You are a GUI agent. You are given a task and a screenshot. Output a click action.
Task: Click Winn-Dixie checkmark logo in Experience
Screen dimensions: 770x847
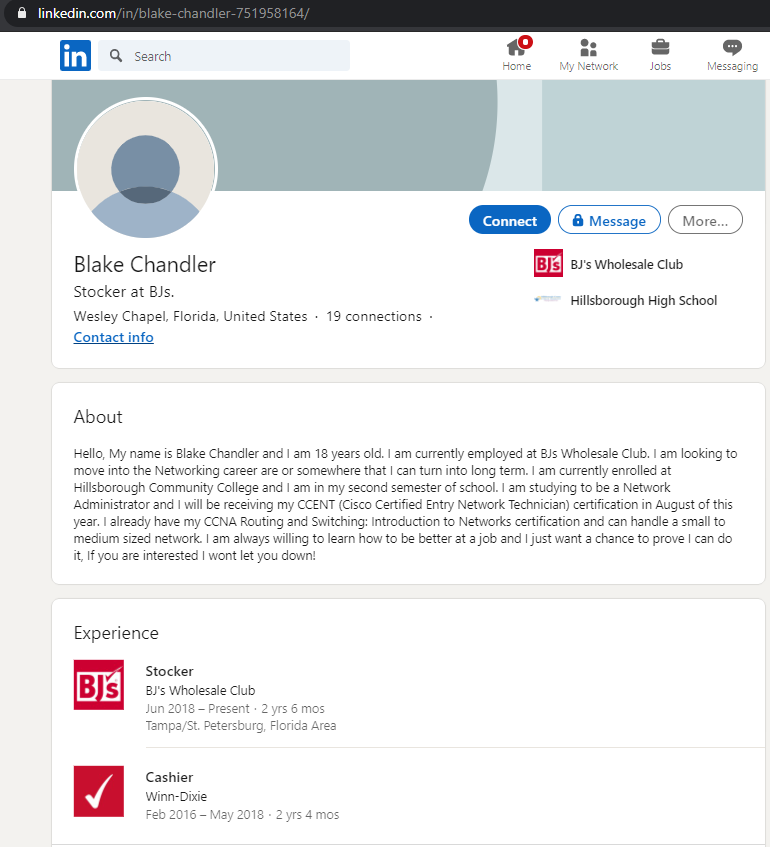tap(99, 791)
